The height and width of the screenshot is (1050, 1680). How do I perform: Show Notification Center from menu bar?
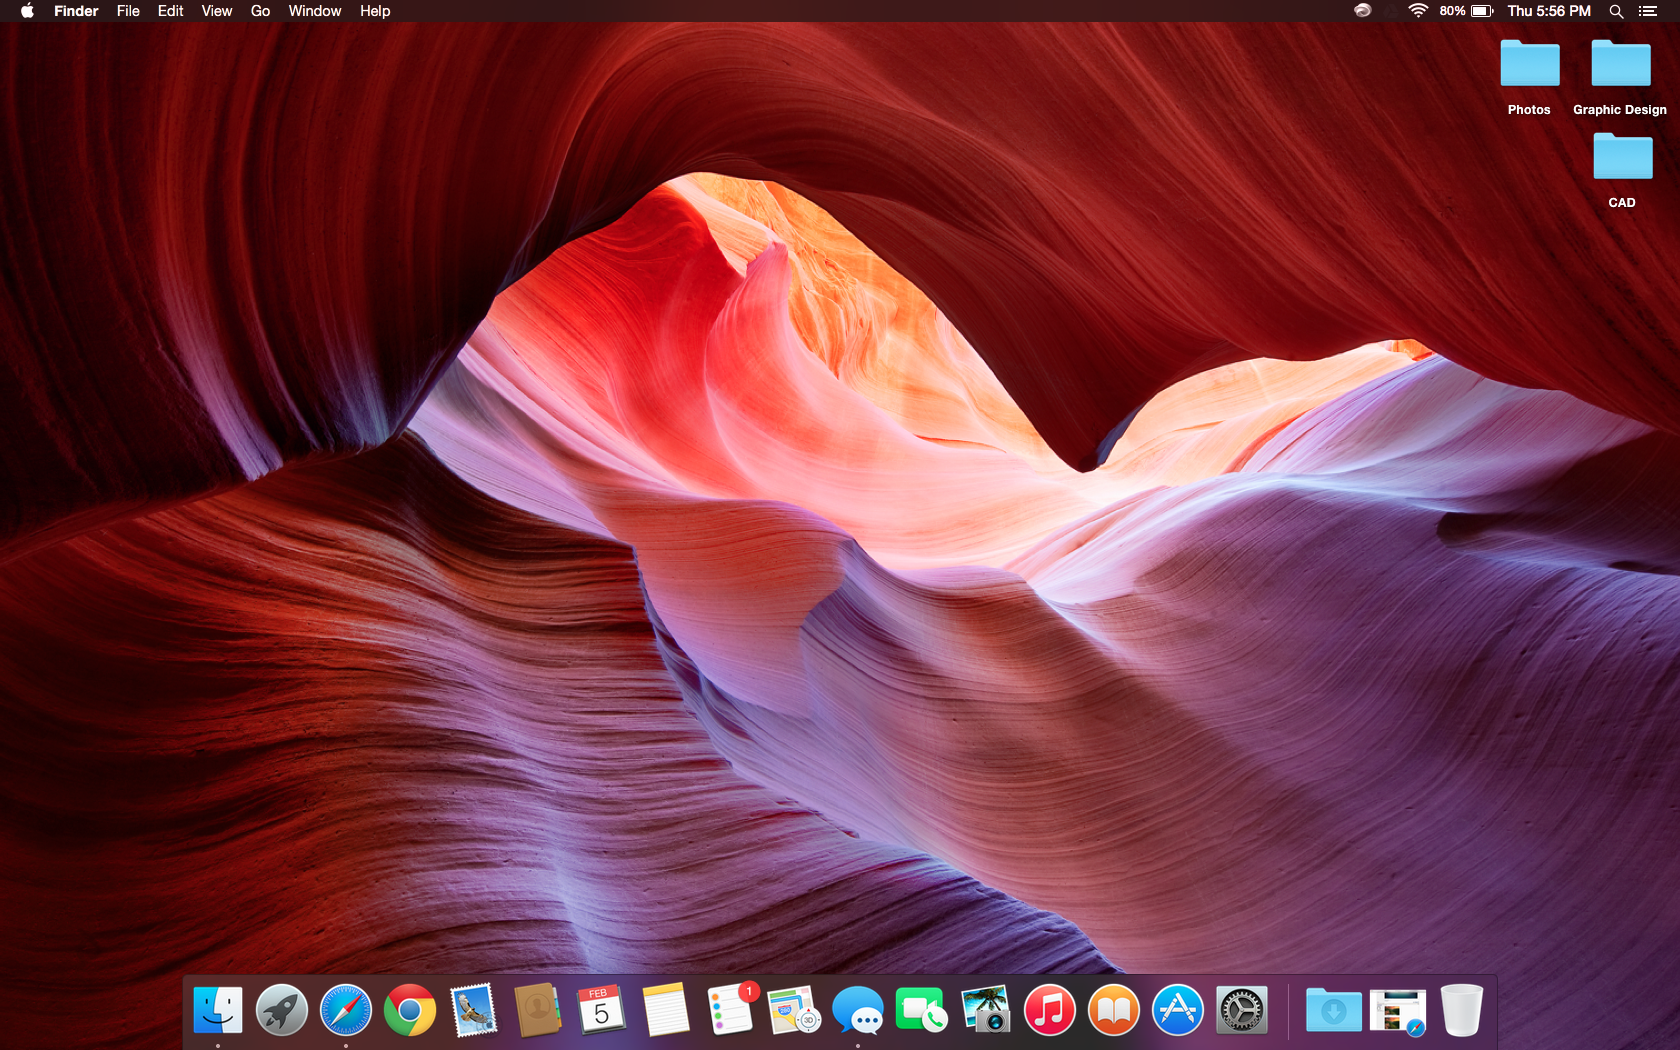[1648, 11]
